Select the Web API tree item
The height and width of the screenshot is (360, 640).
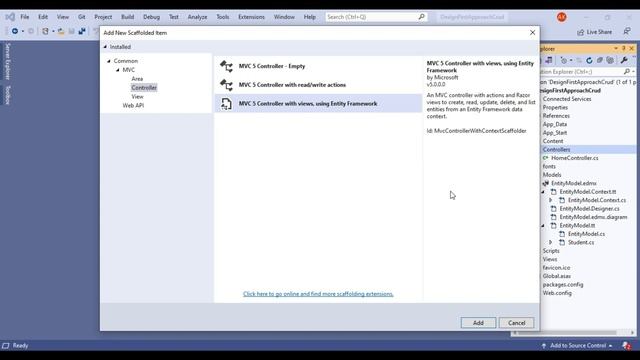click(133, 105)
